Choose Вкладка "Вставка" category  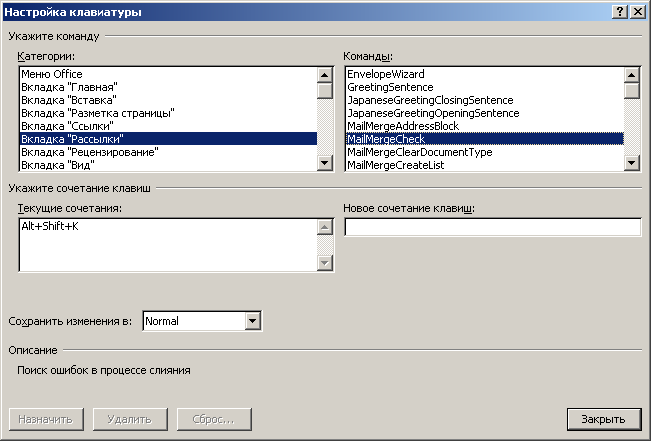(69, 100)
